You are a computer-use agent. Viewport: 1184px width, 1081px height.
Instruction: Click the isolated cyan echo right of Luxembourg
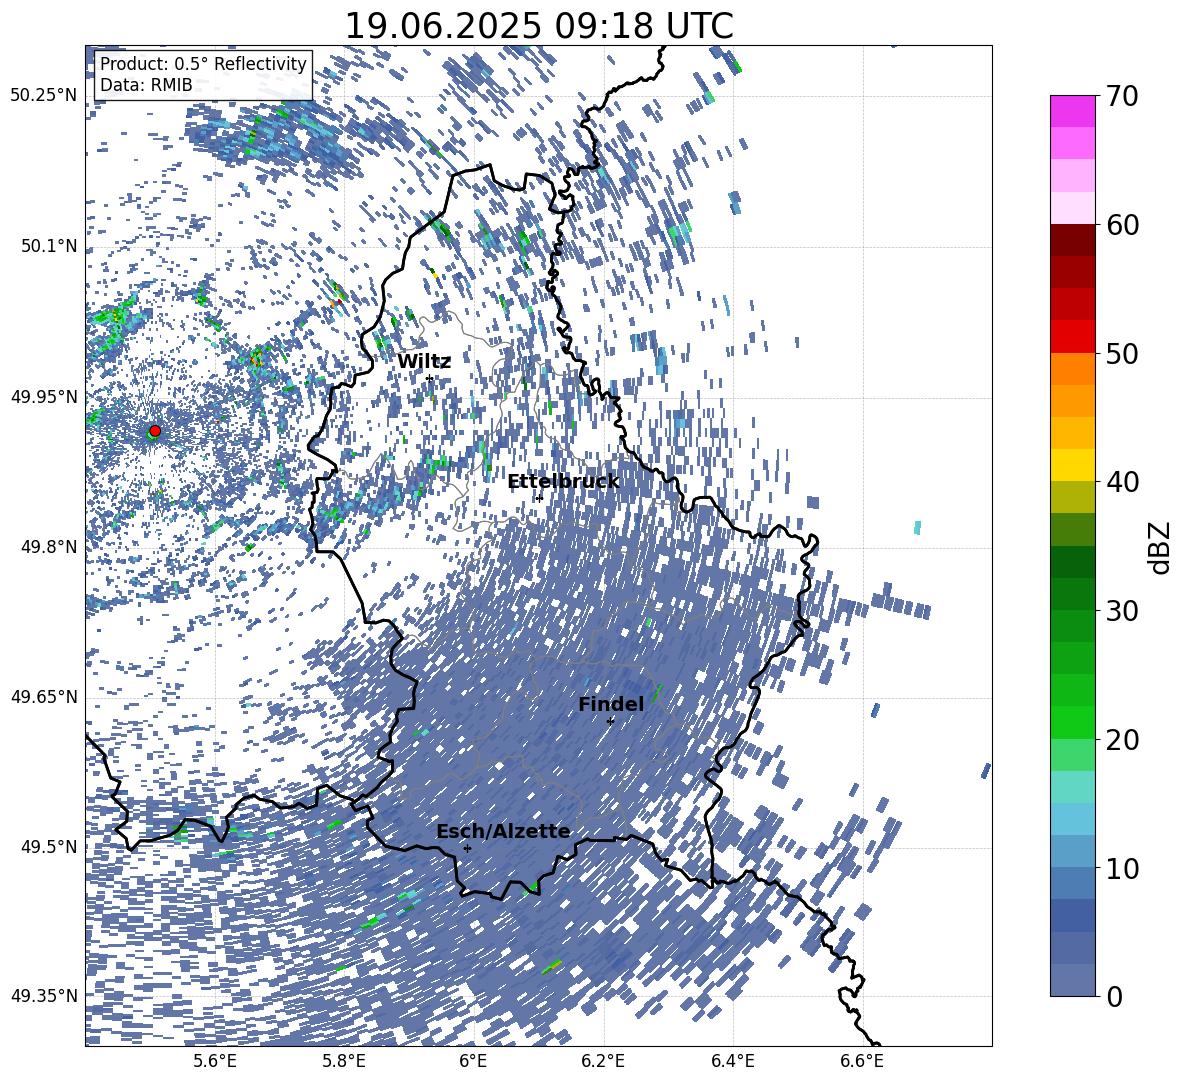(x=917, y=528)
